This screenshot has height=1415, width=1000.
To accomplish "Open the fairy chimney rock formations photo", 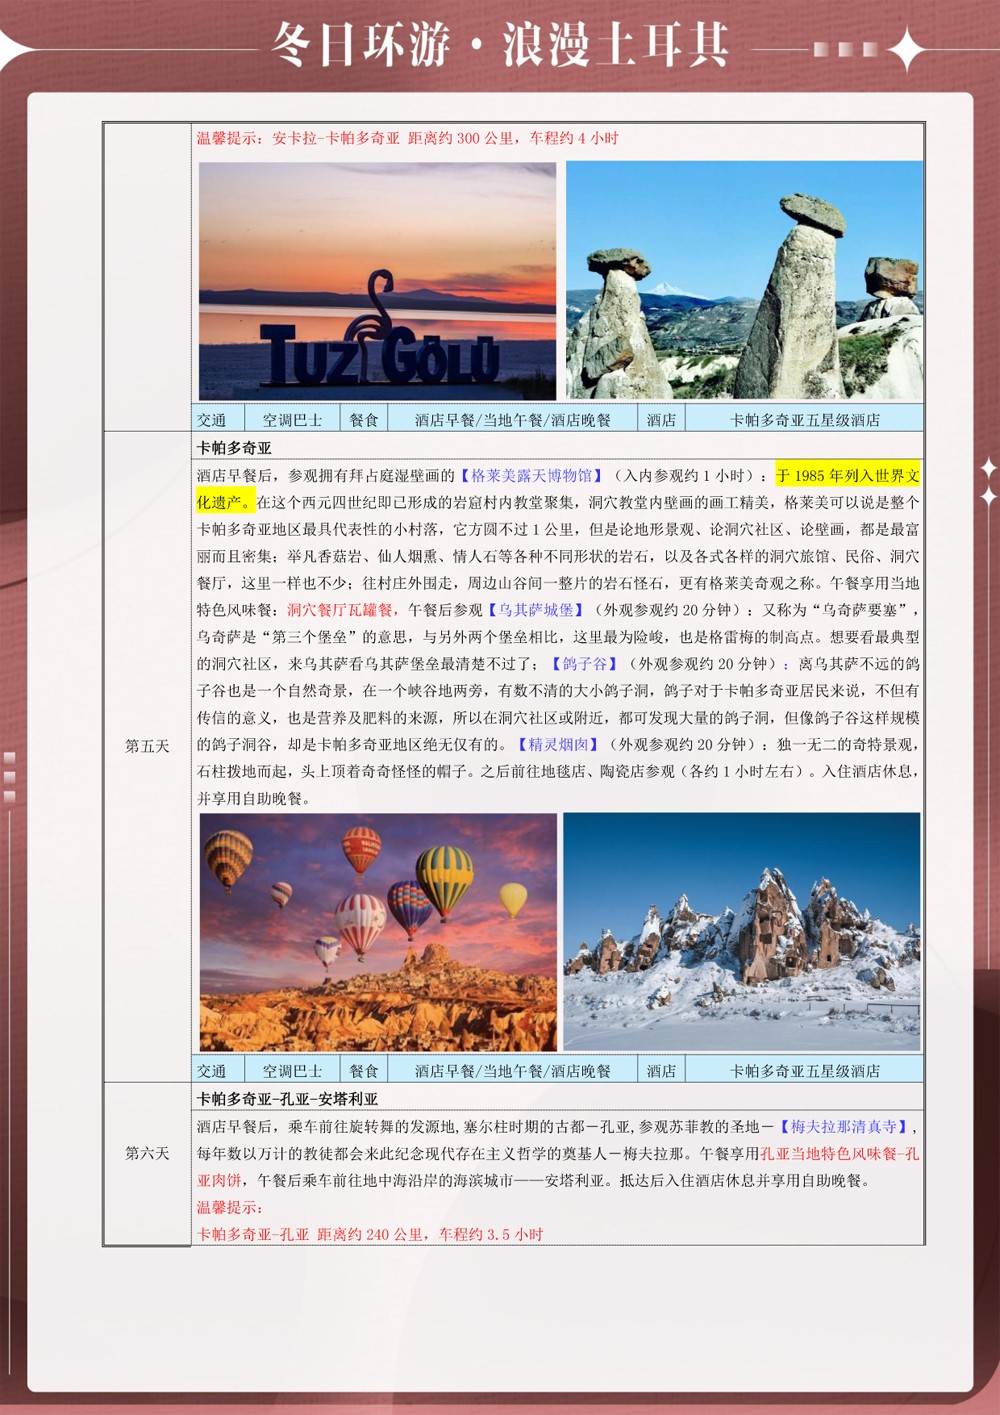I will pyautogui.click(x=744, y=281).
